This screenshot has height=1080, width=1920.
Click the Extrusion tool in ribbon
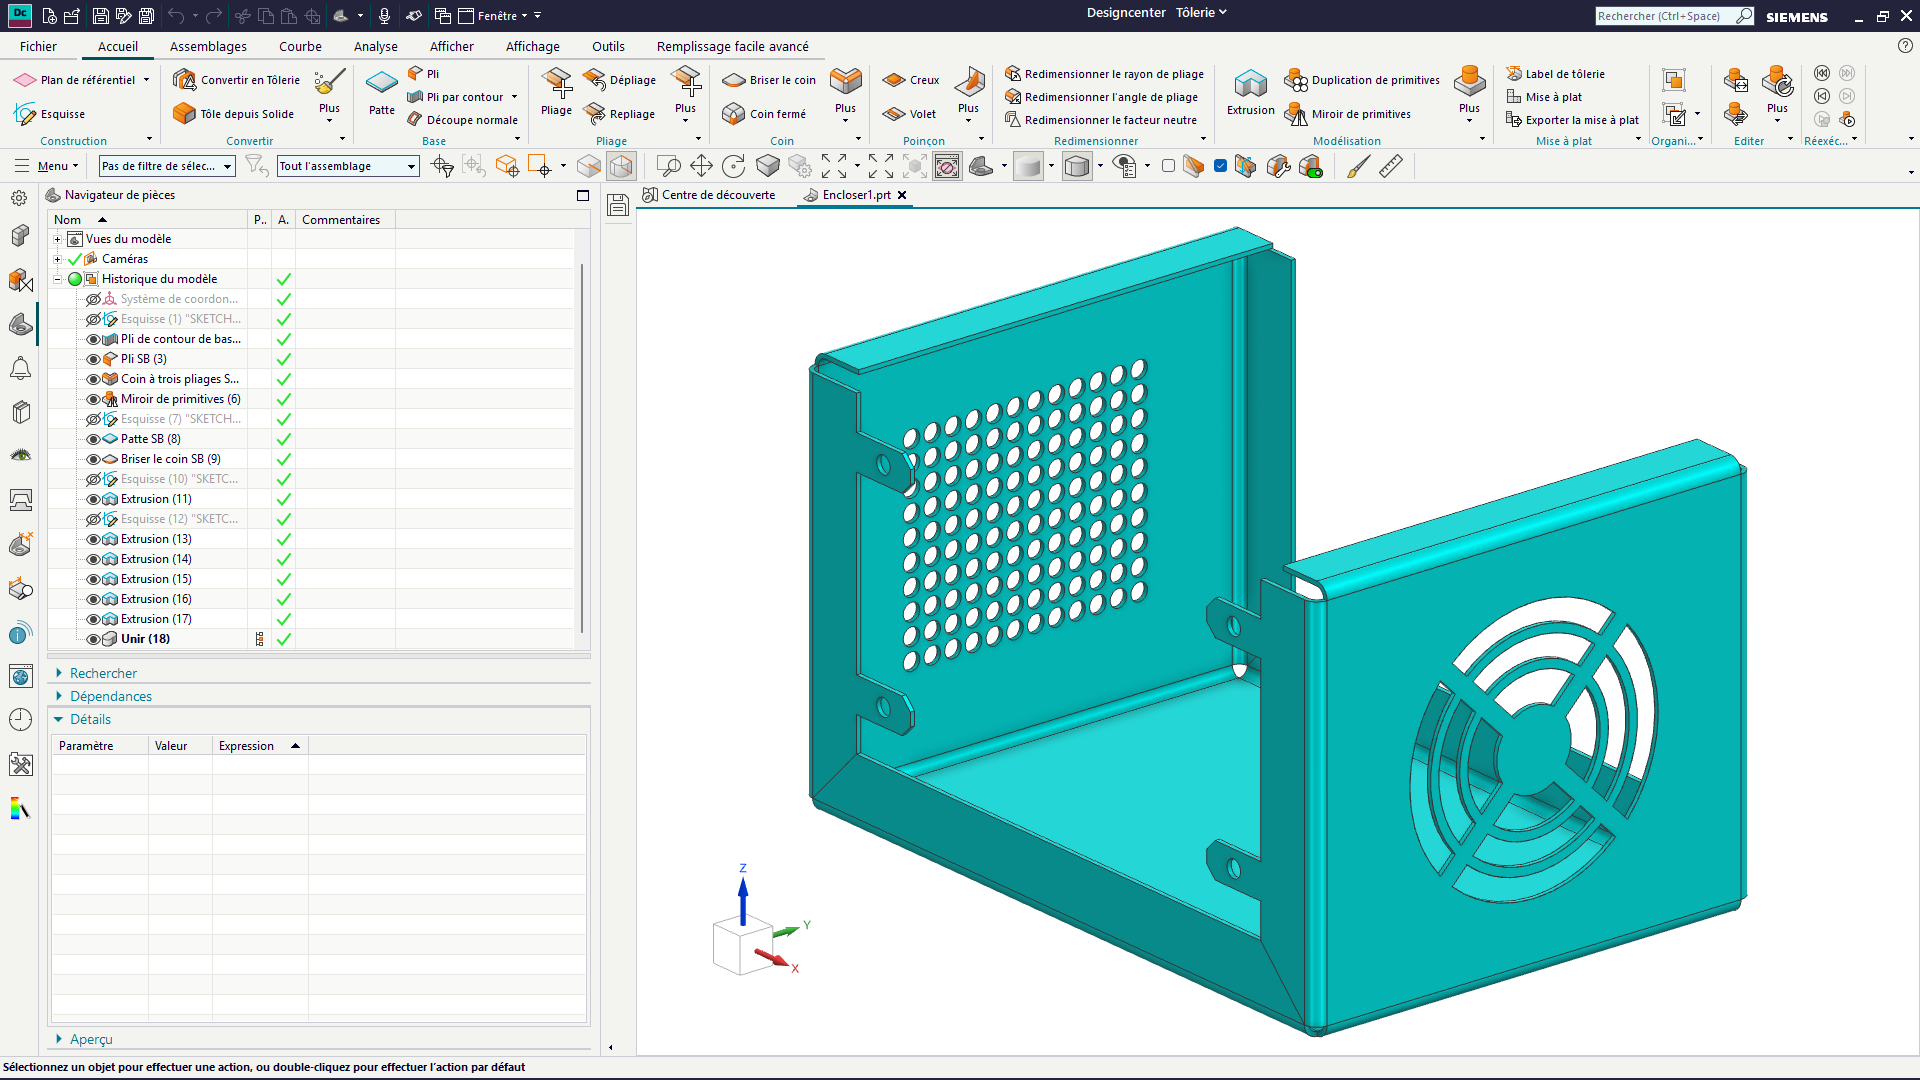click(1250, 92)
